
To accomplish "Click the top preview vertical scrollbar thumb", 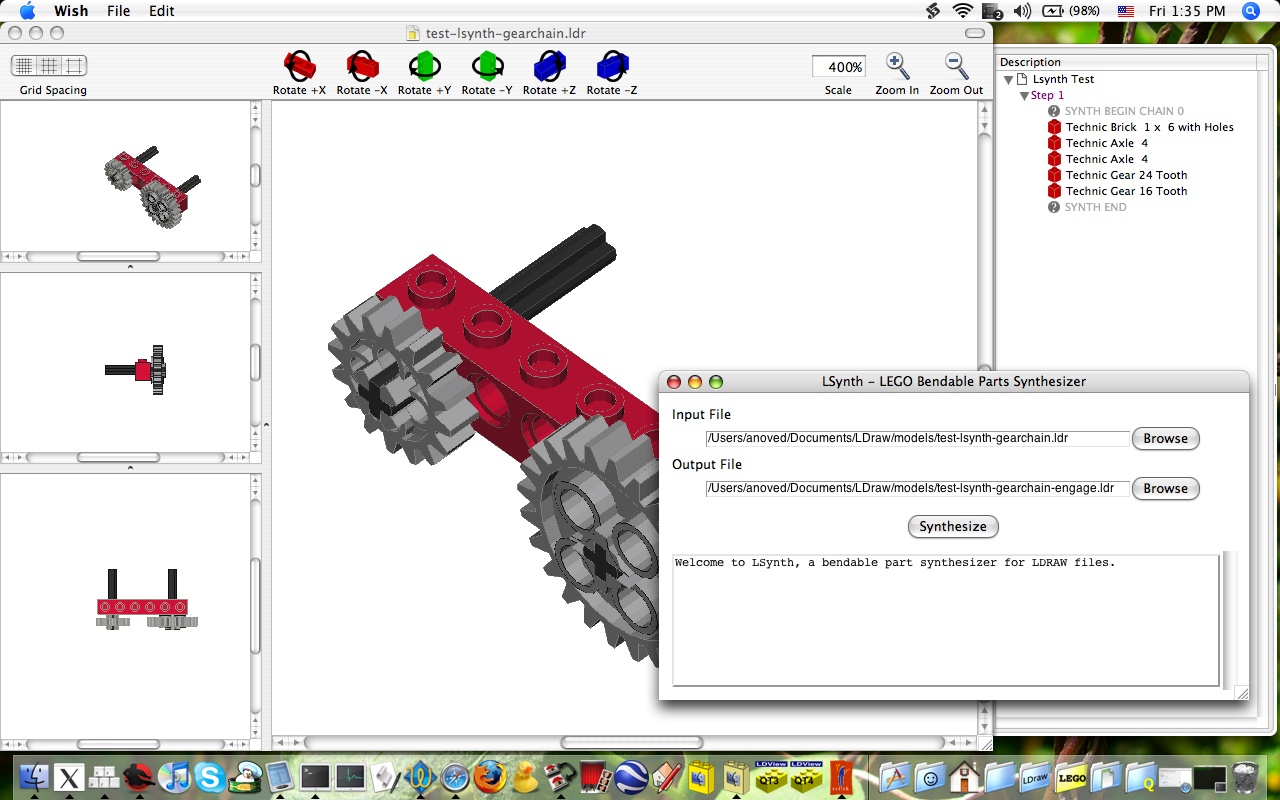I will pyautogui.click(x=255, y=175).
